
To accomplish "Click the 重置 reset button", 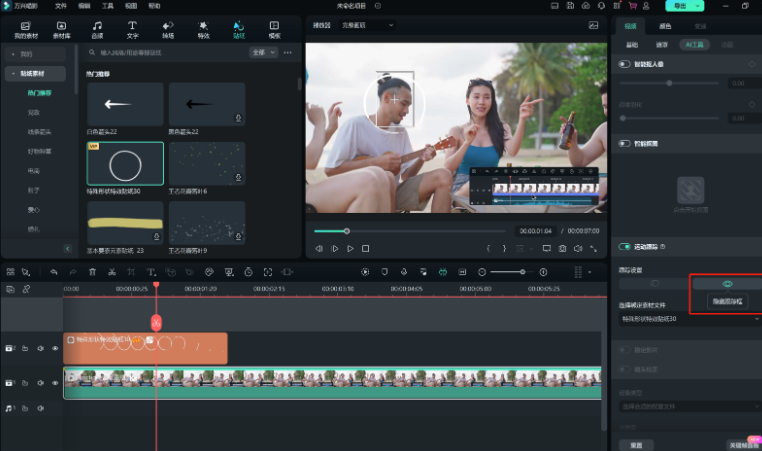I will [x=635, y=444].
